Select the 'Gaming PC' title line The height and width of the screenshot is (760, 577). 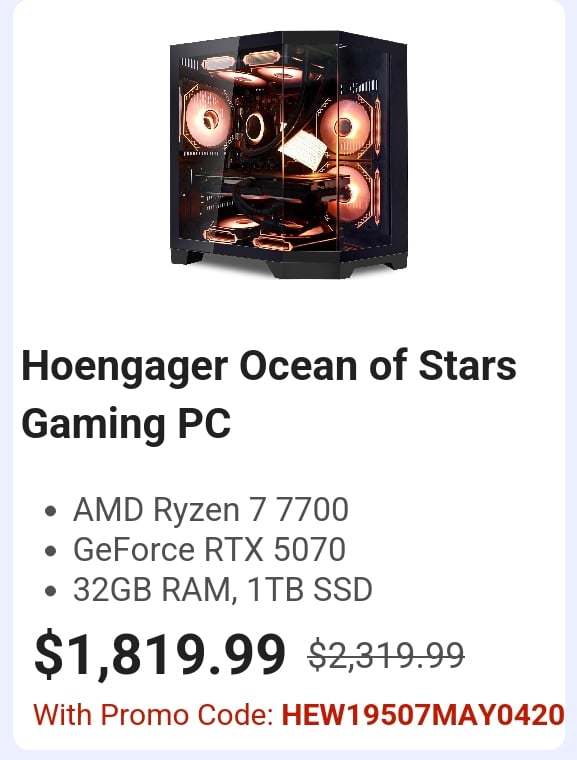[x=126, y=423]
